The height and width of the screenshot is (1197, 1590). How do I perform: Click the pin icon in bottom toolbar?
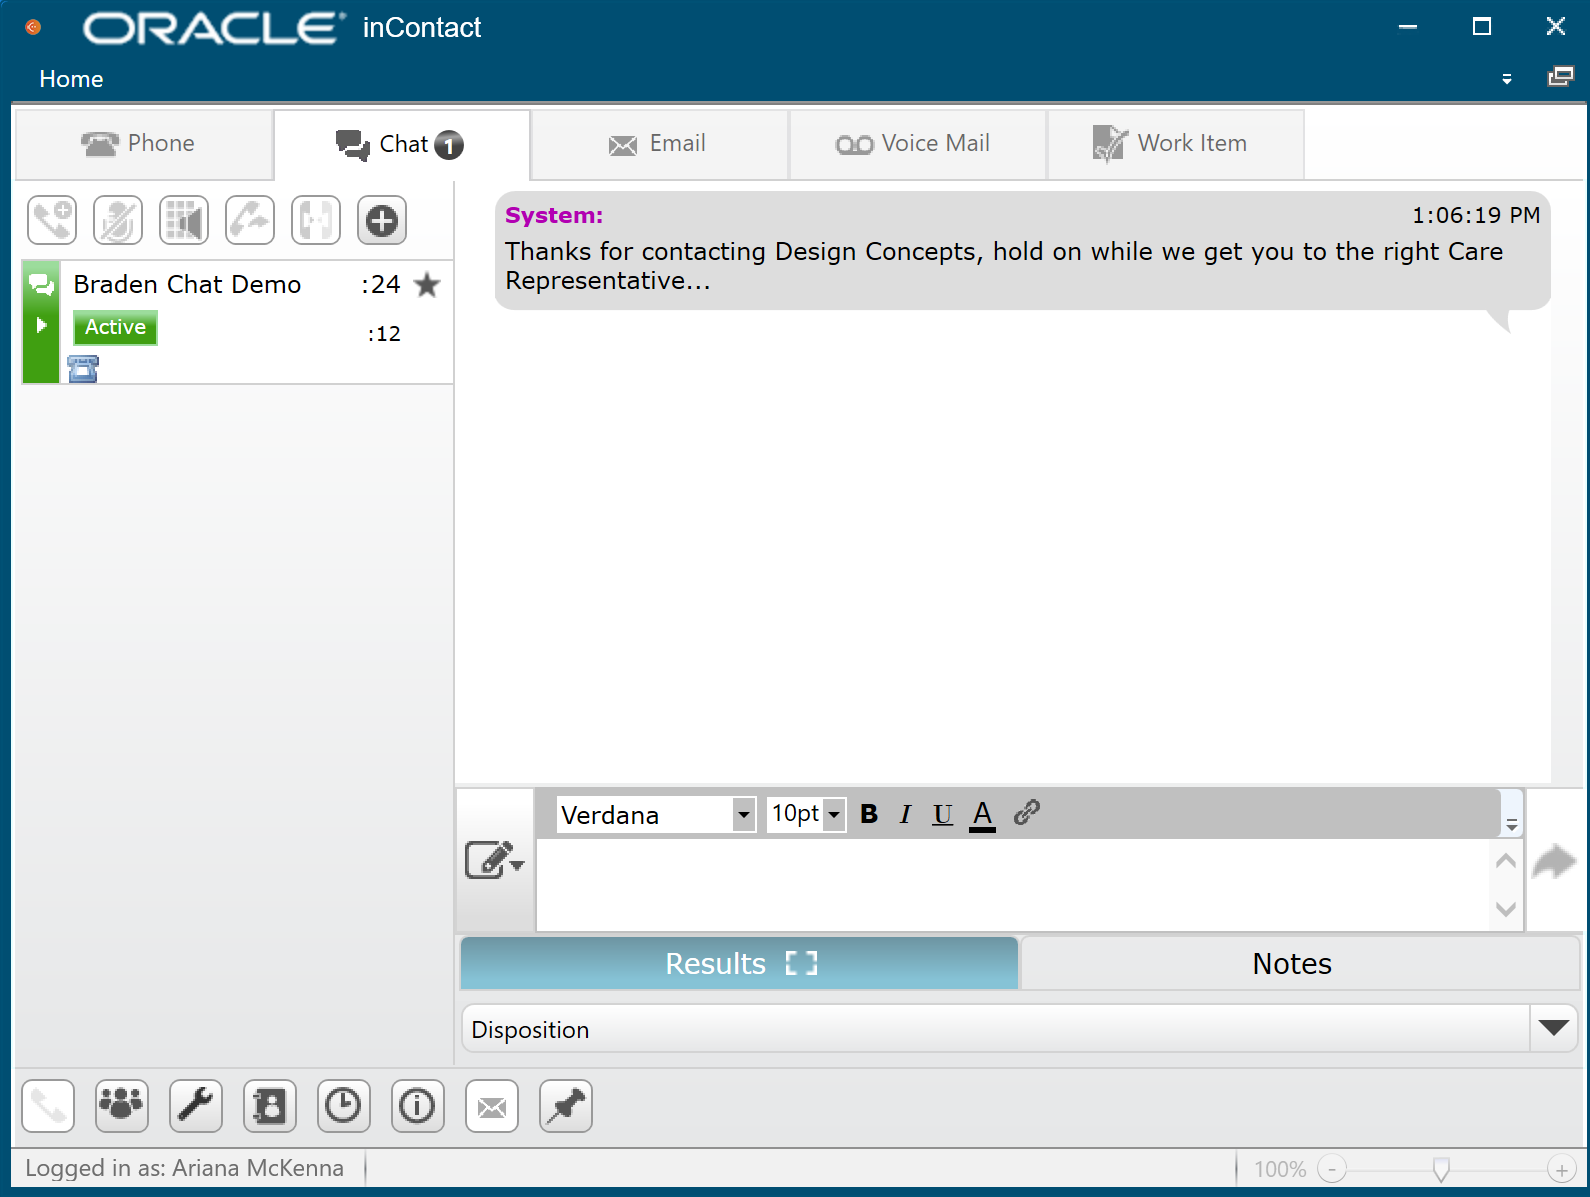(566, 1106)
